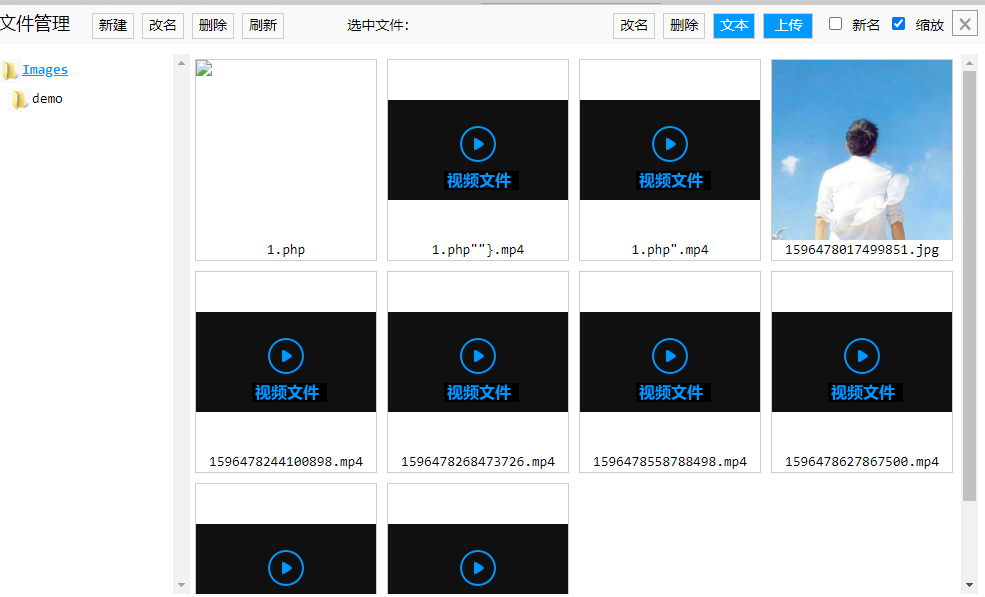Viewport: 985px width, 597px height.
Task: Click play icon on 1596478627867500.mp4
Action: 862,356
